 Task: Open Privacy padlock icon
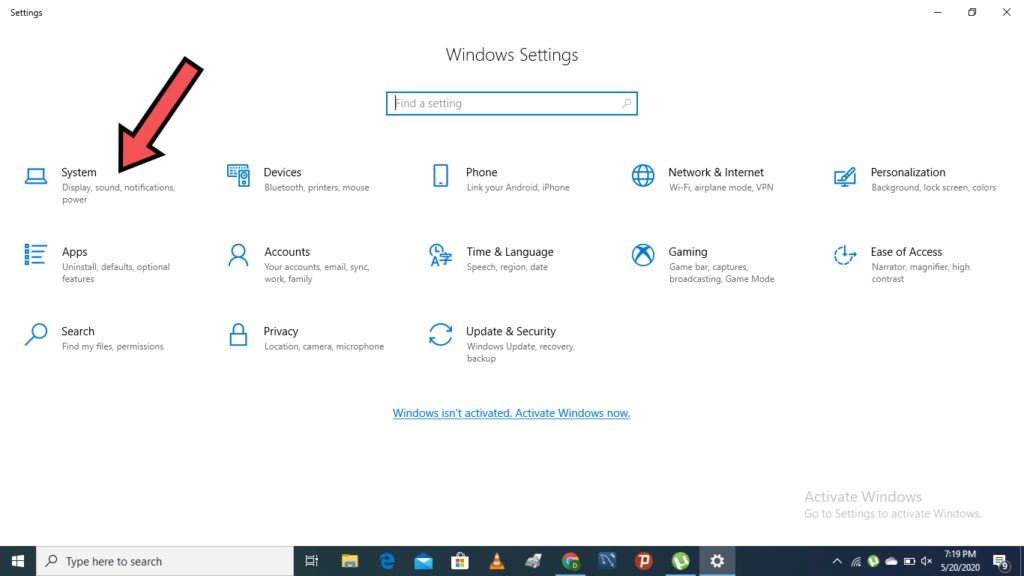point(238,334)
